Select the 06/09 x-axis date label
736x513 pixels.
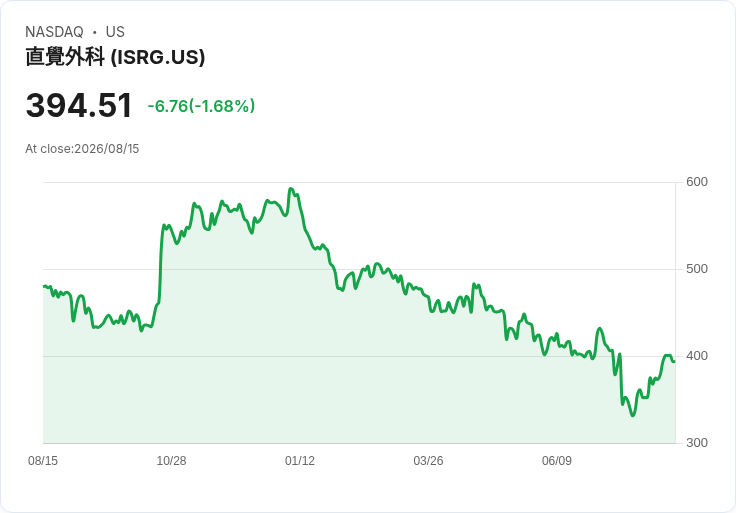coord(557,460)
